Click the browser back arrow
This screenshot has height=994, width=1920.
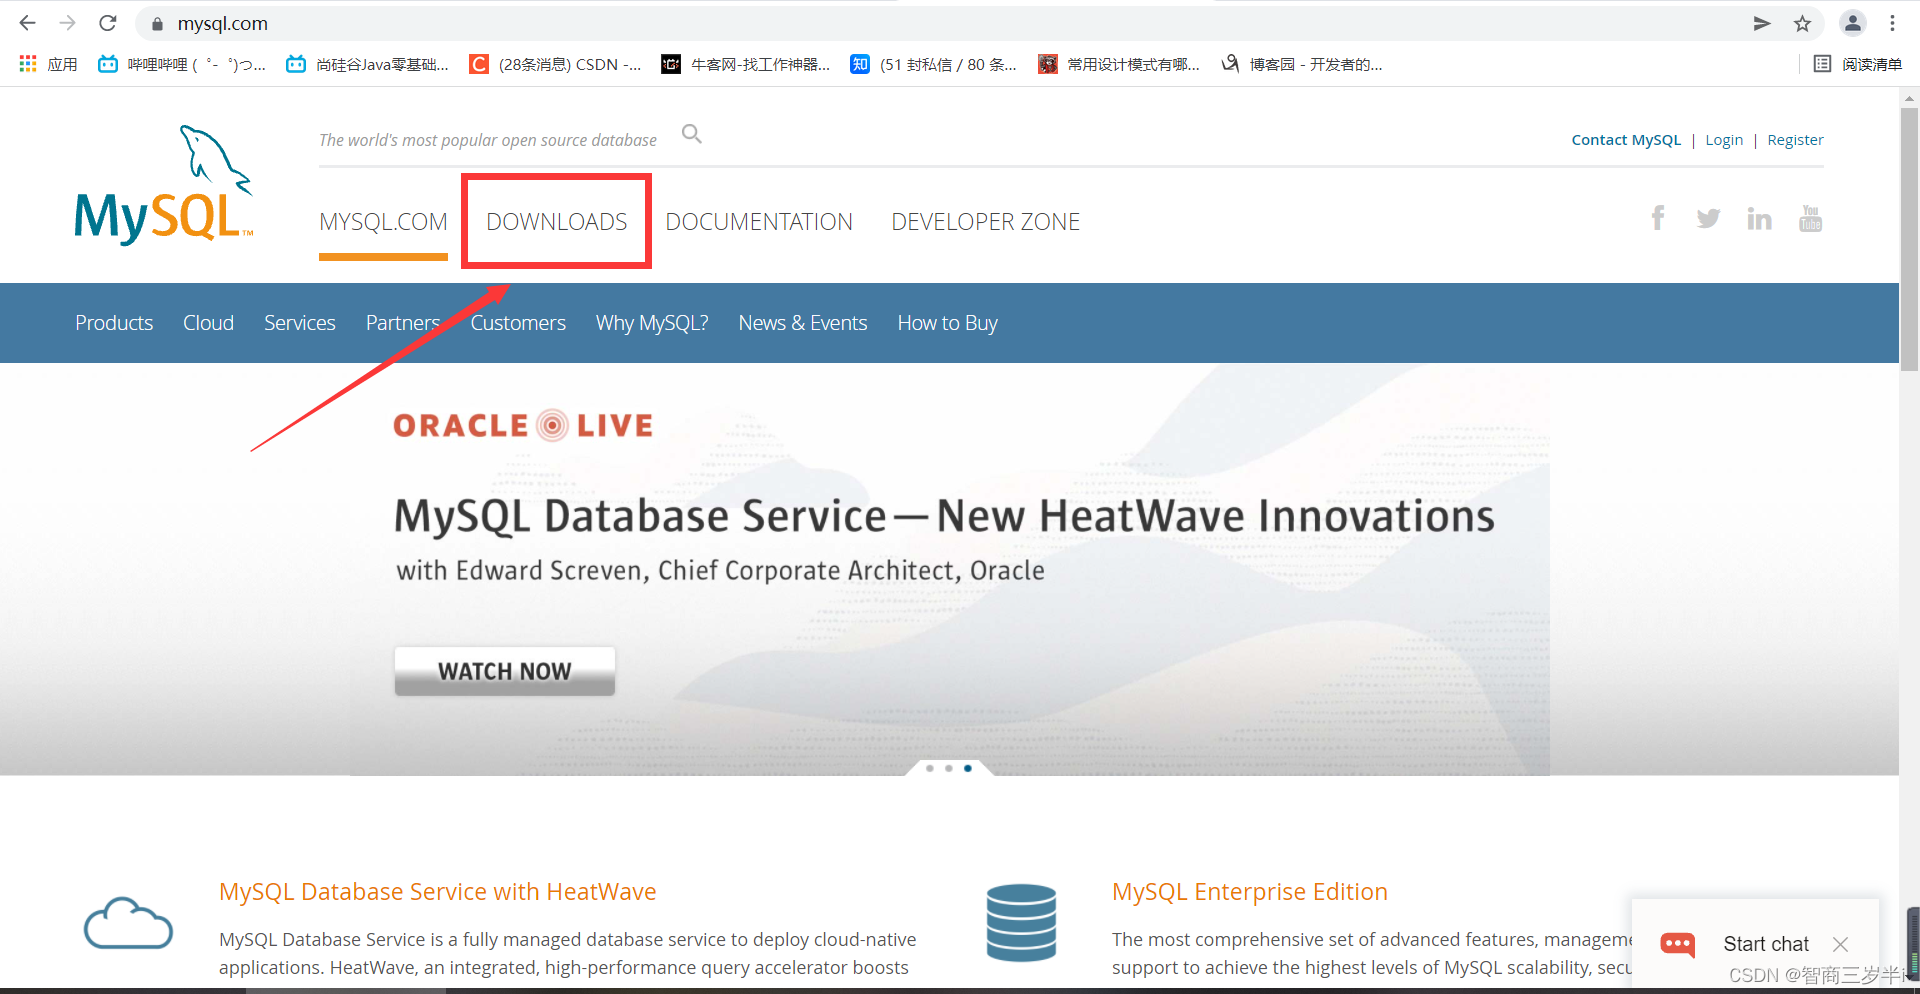(26, 23)
